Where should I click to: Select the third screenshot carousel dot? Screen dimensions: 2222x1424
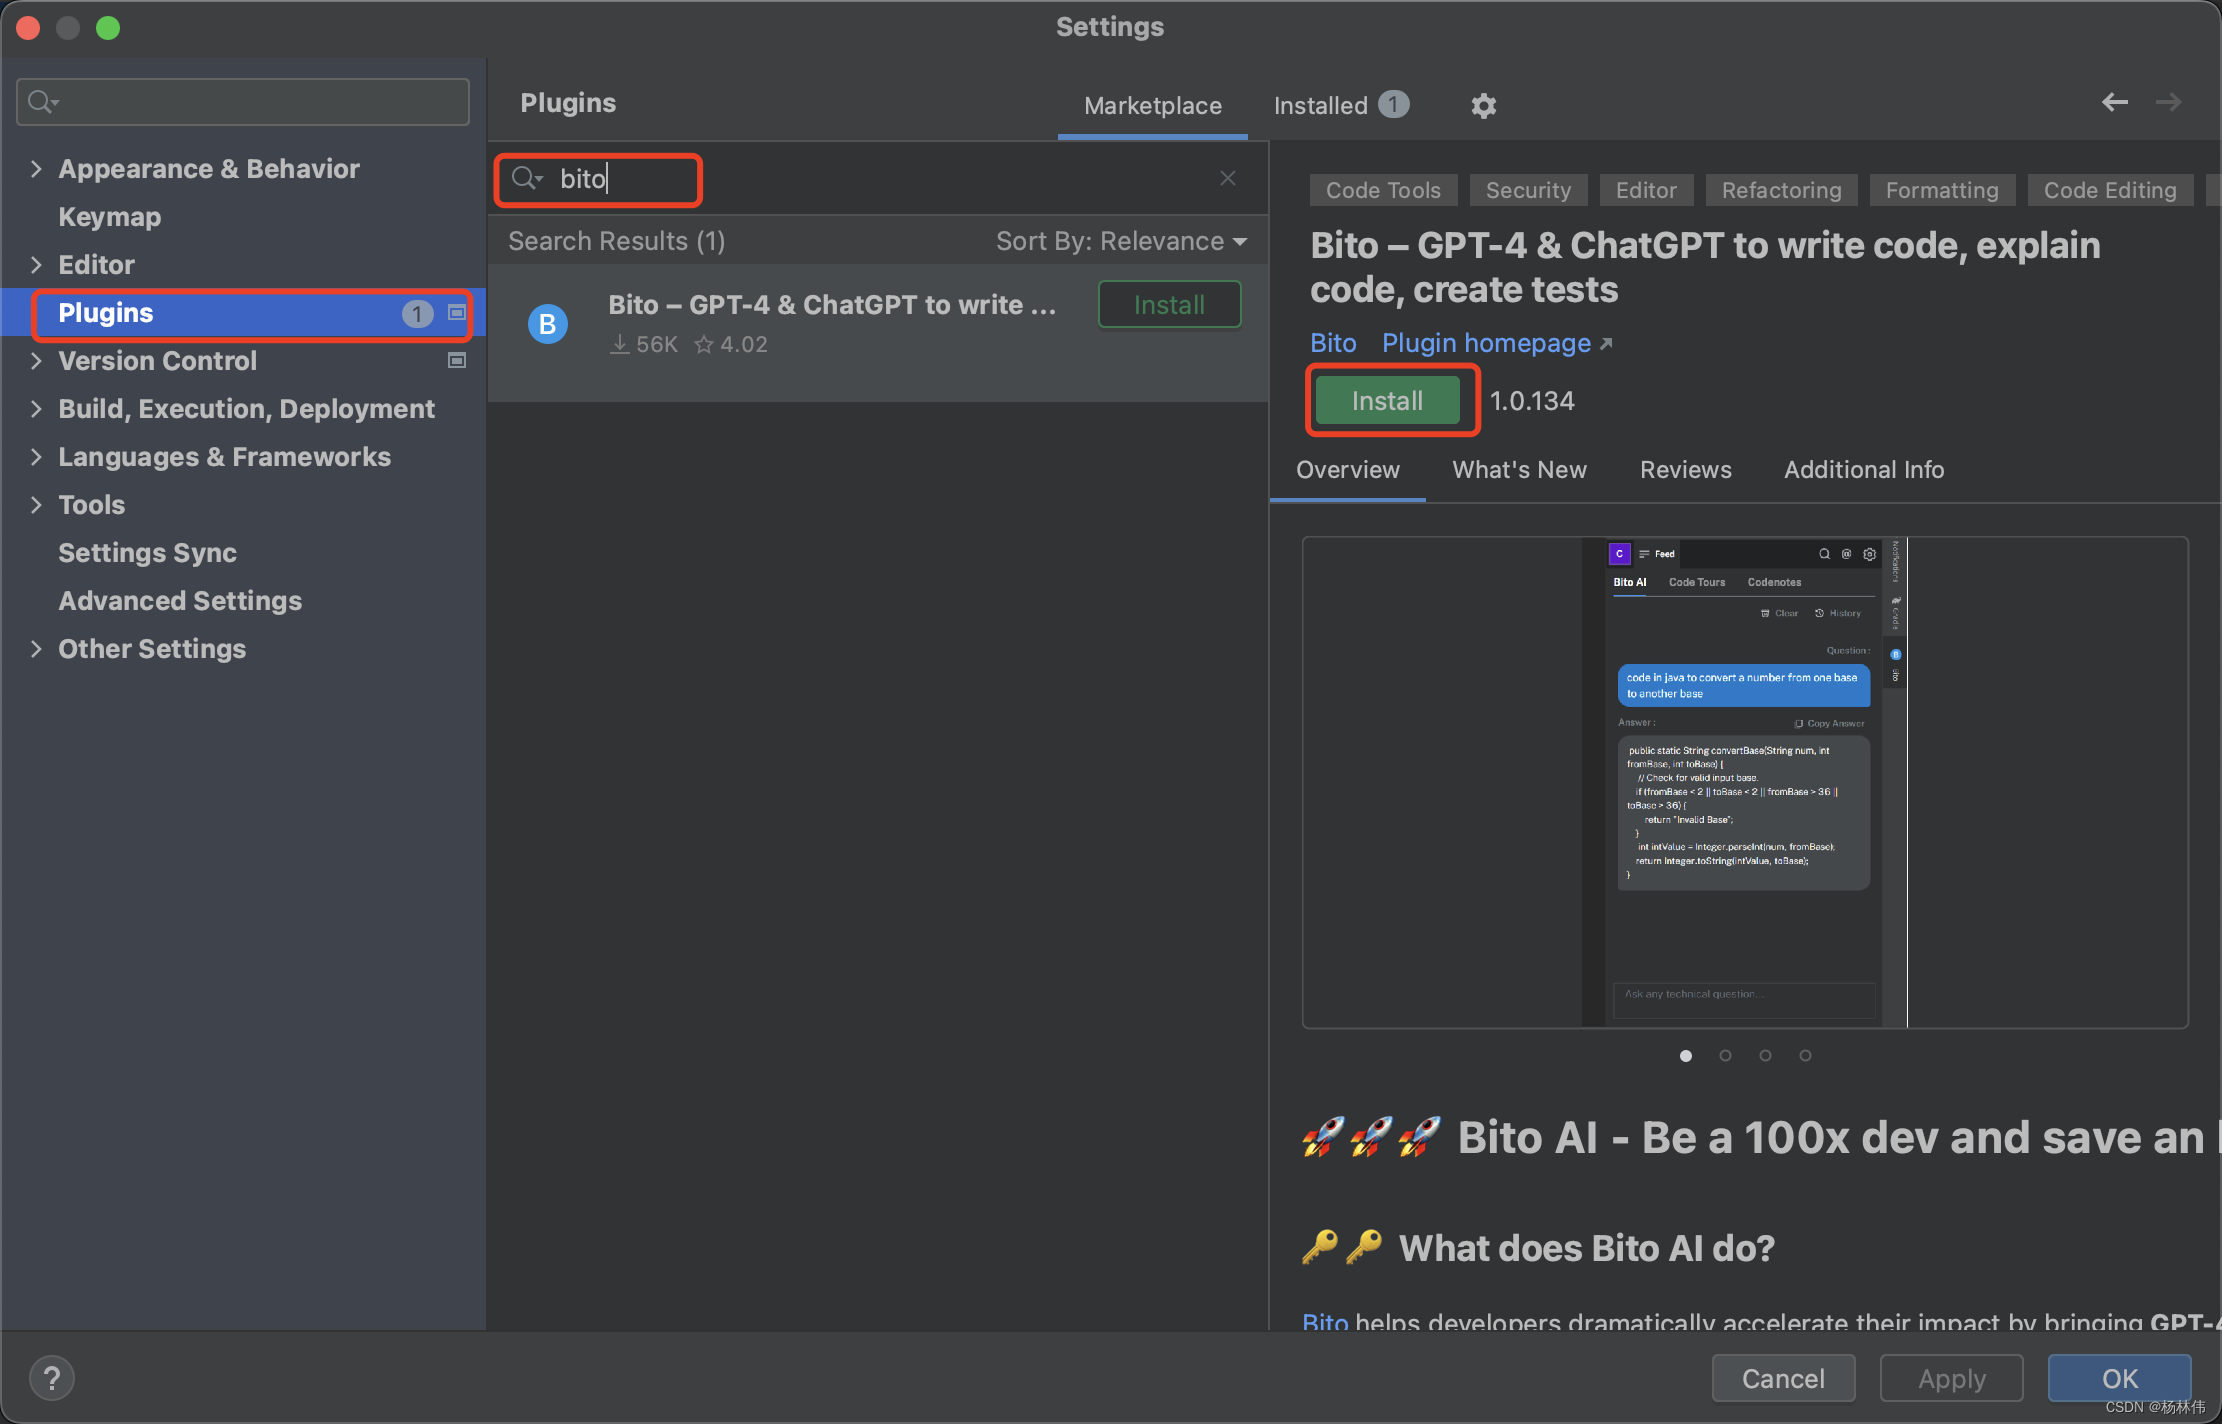coord(1765,1055)
